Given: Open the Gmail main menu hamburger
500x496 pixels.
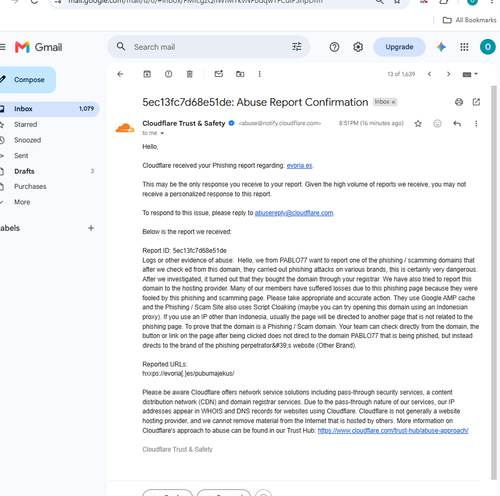Looking at the screenshot, I should tap(2, 47).
